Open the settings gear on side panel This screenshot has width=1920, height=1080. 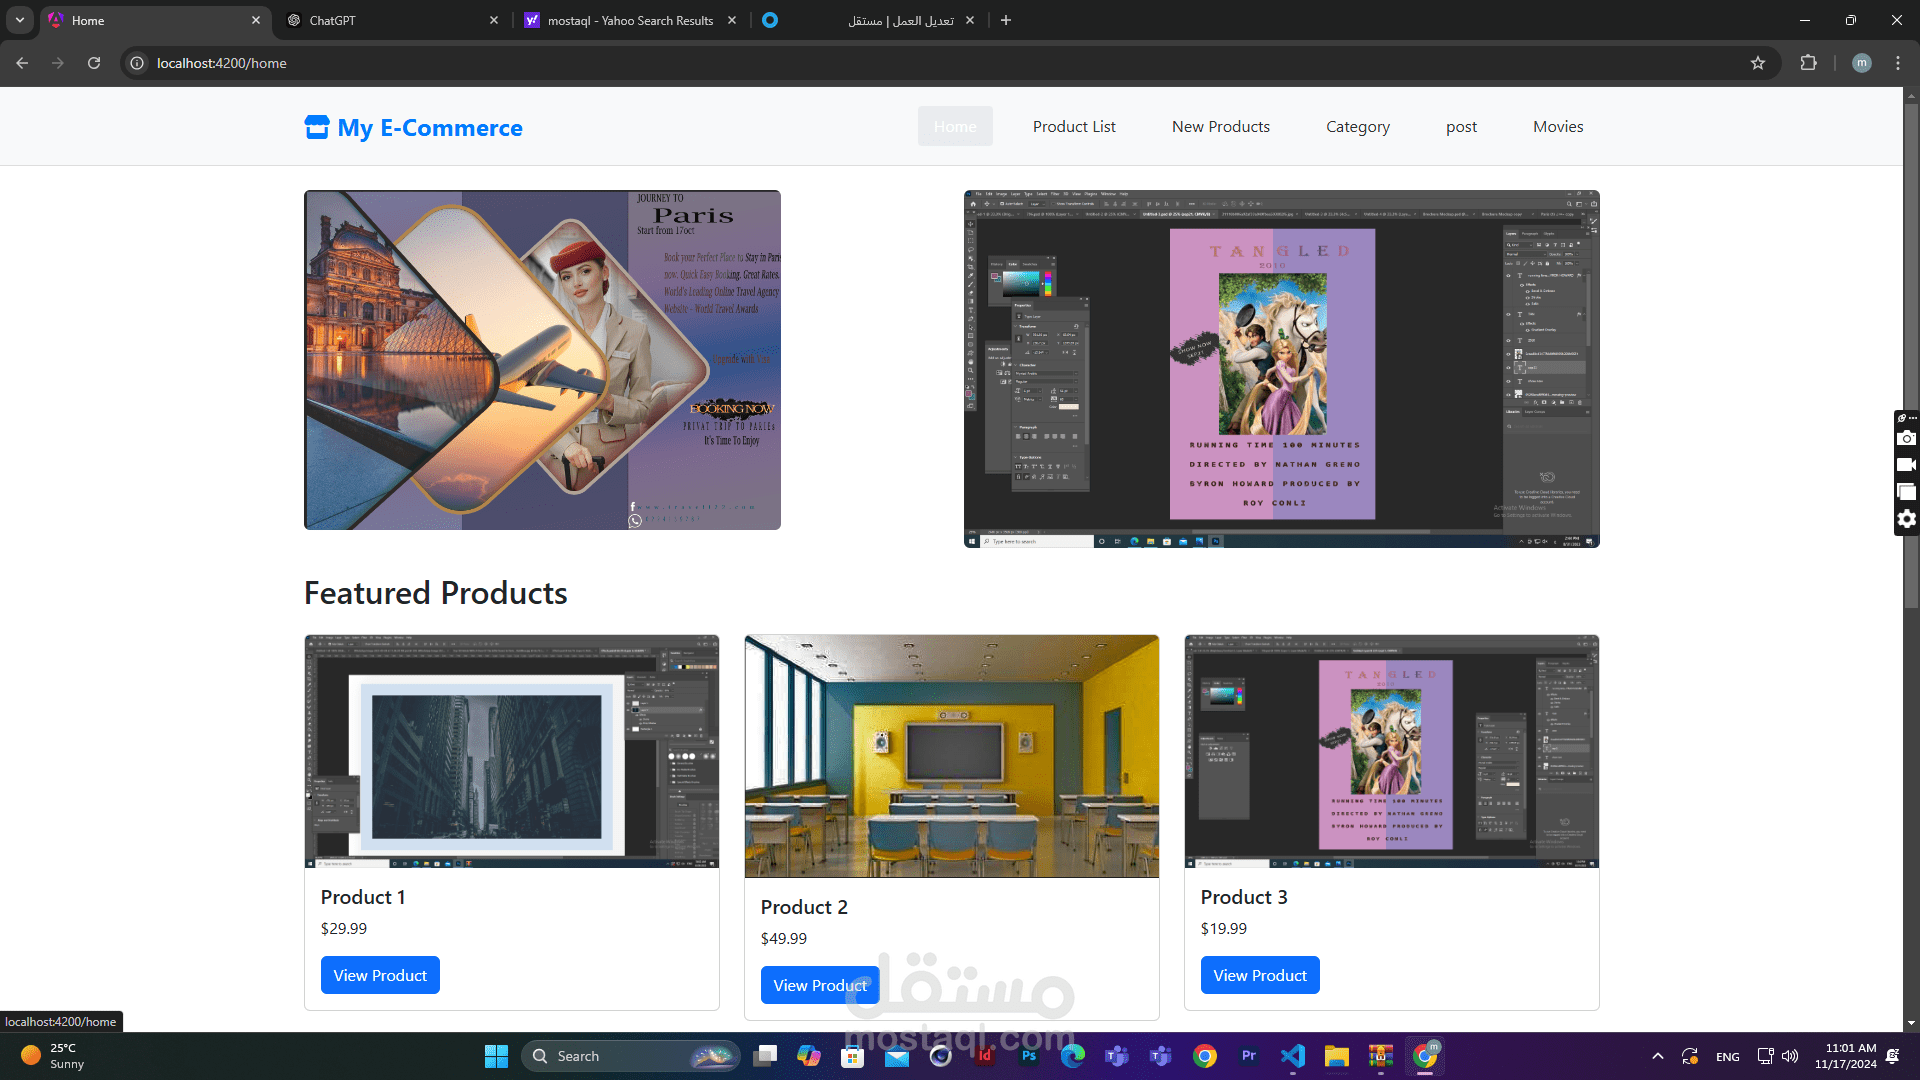pyautogui.click(x=1906, y=519)
